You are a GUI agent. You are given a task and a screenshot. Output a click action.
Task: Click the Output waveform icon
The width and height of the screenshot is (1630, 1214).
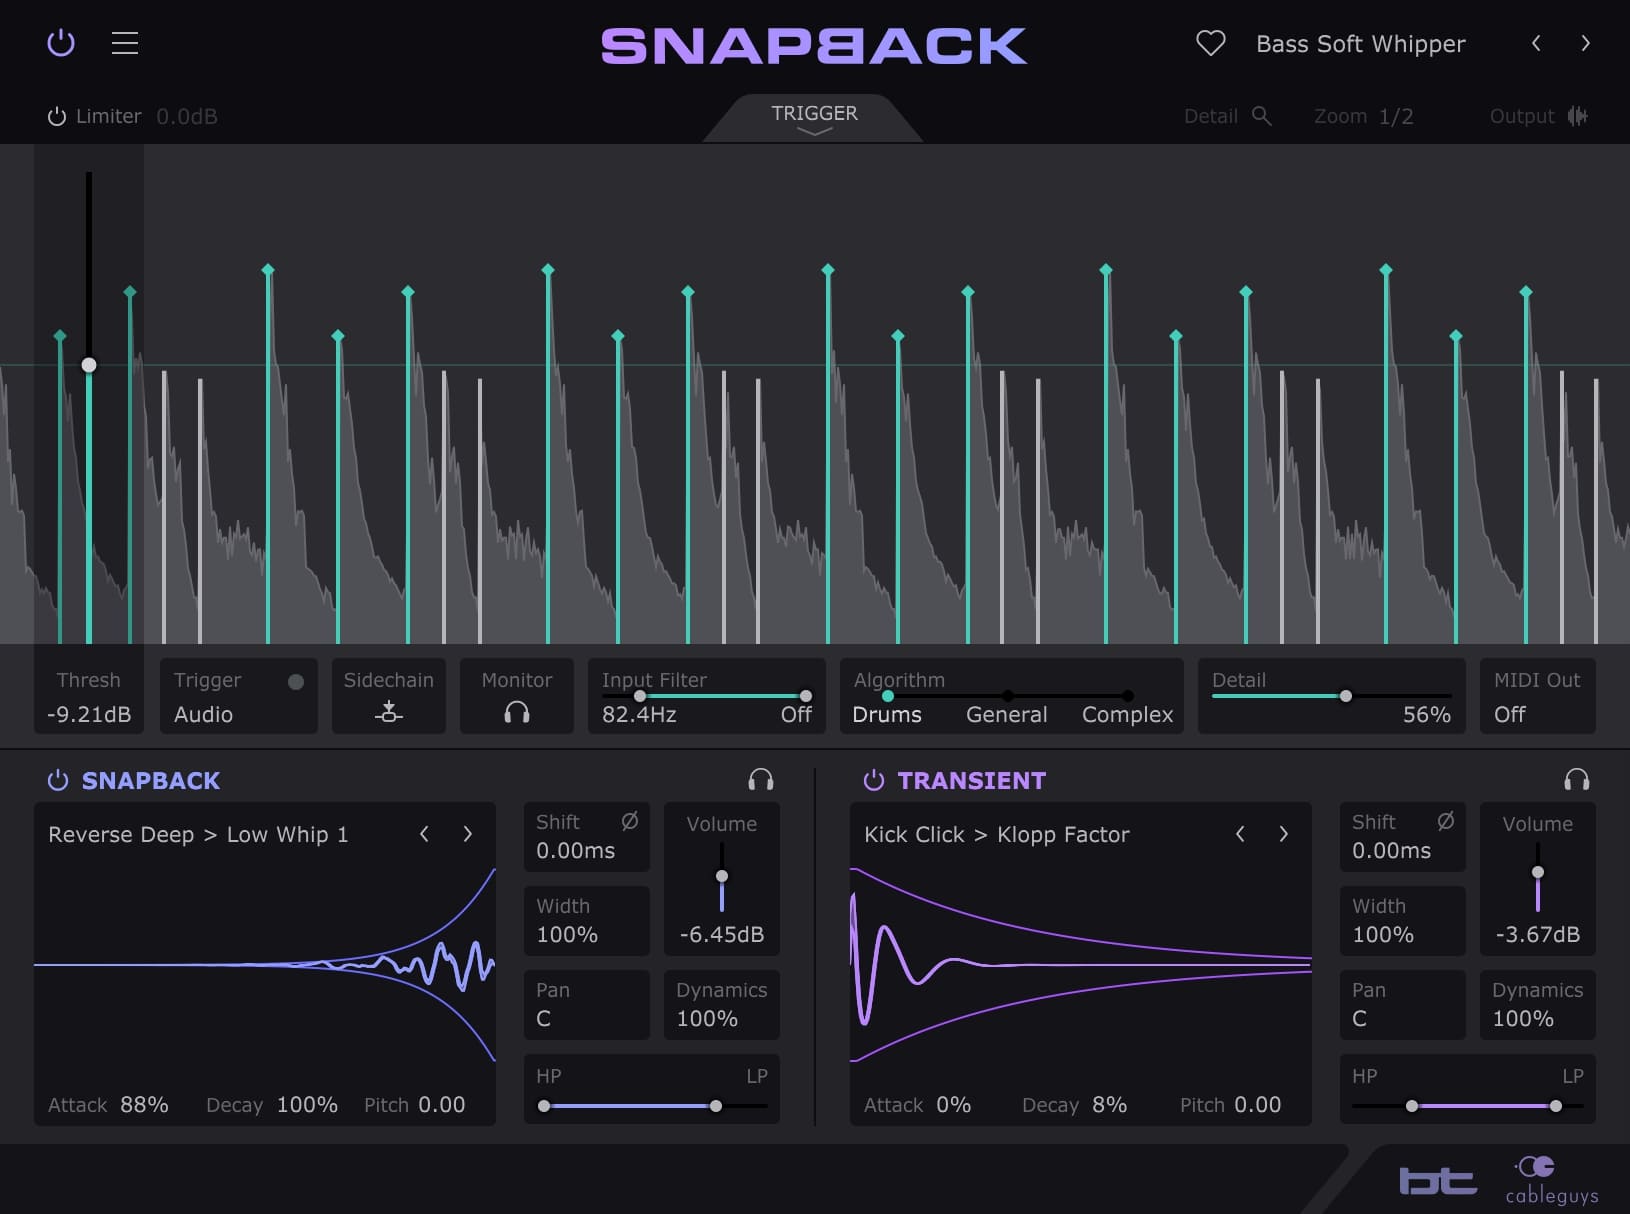1577,116
